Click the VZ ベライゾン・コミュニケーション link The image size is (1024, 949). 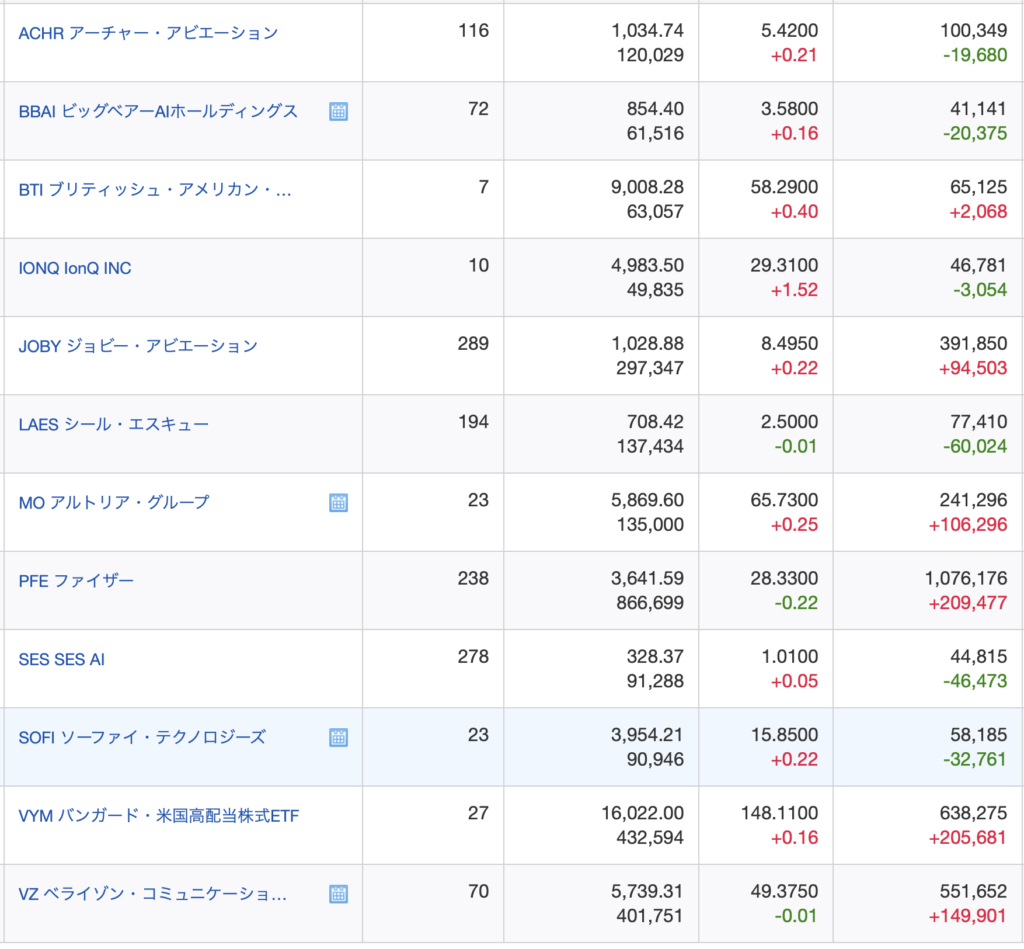tap(153, 894)
